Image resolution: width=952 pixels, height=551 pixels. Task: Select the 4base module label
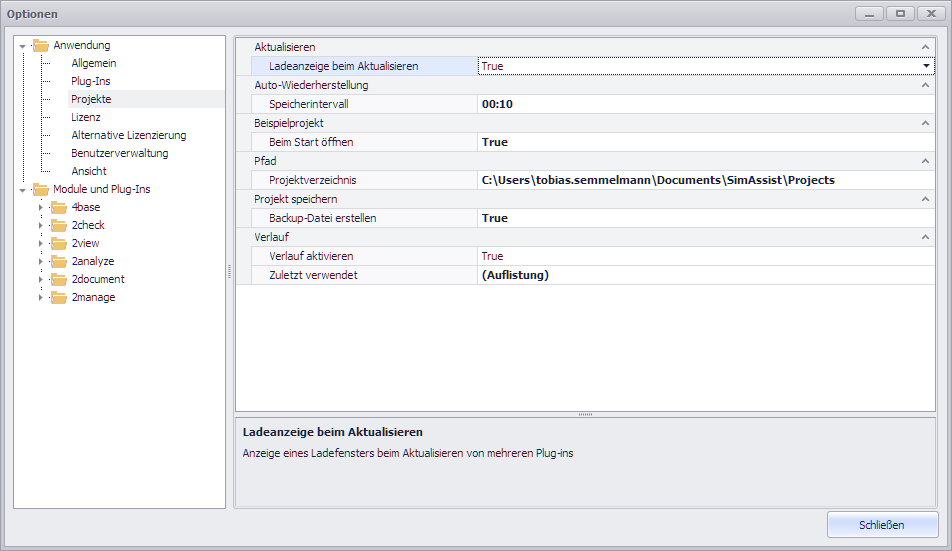[x=86, y=208]
